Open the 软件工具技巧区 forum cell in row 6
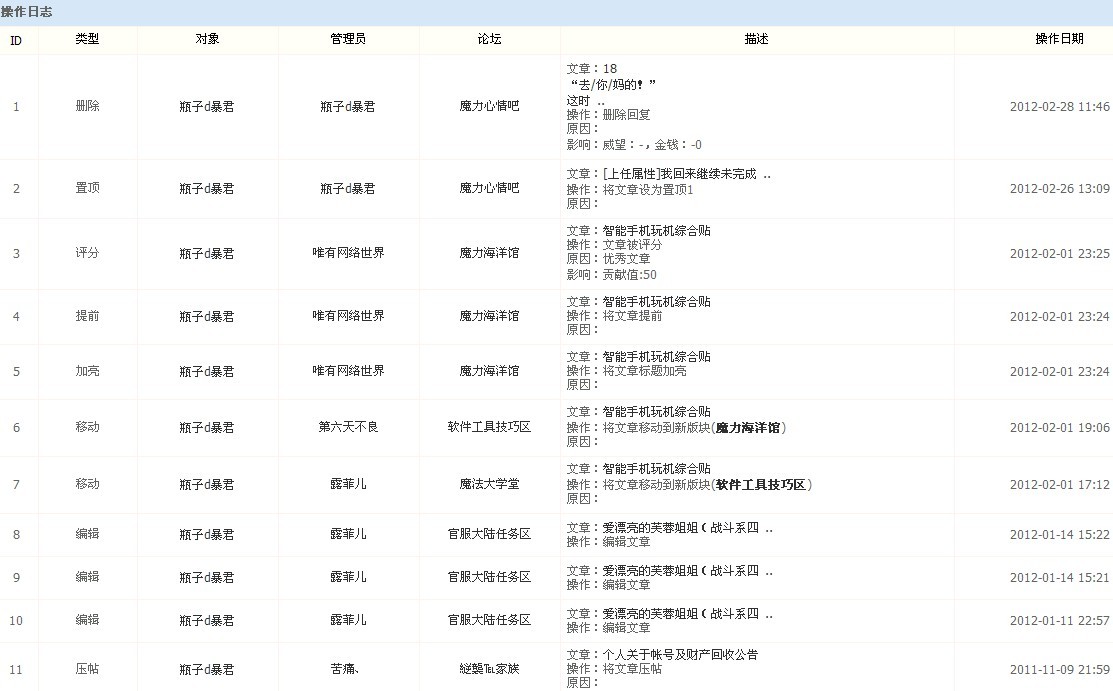 point(489,427)
